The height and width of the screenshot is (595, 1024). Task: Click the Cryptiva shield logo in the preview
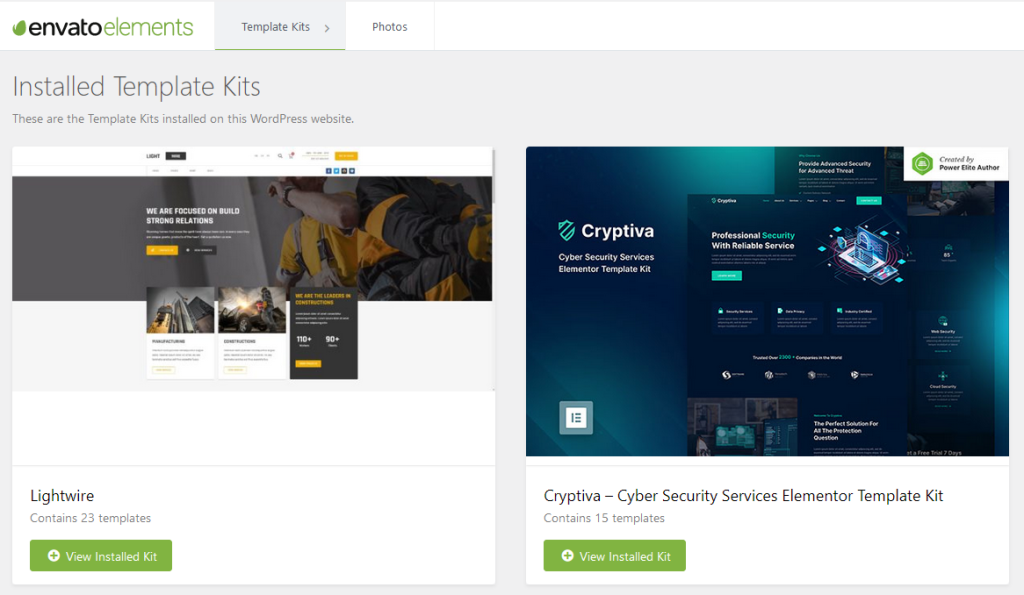click(x=567, y=231)
